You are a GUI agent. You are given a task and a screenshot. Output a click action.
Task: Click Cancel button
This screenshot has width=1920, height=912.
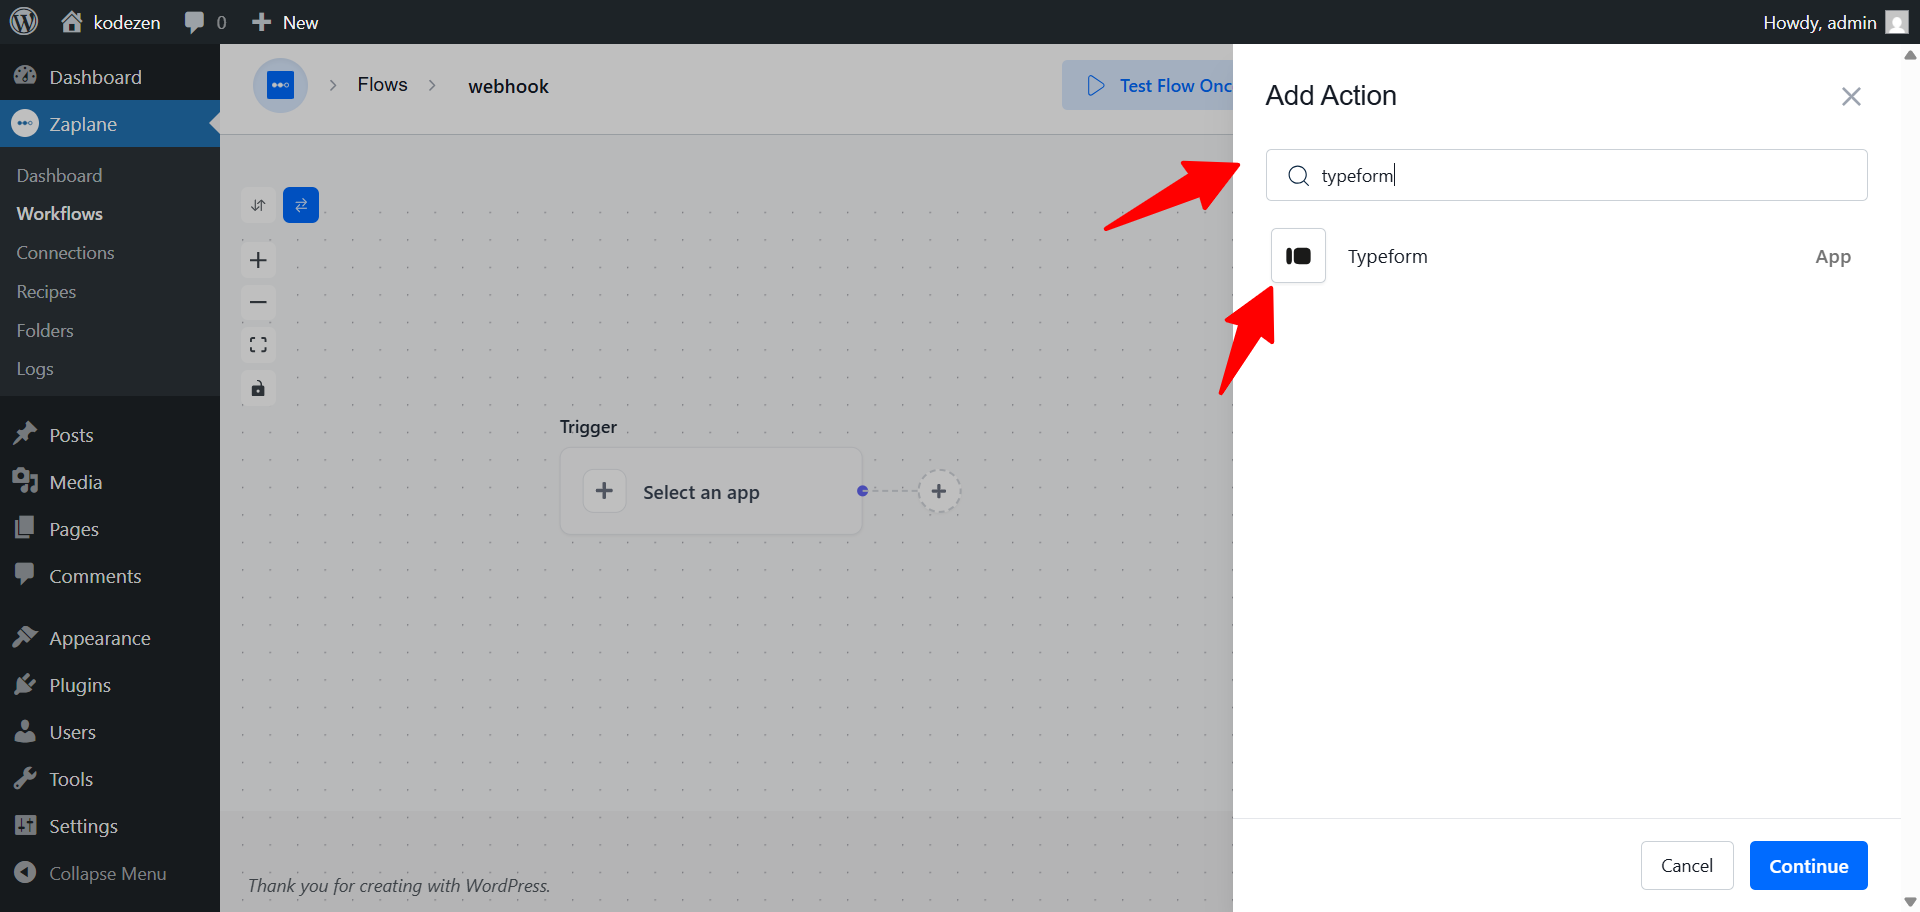pyautogui.click(x=1687, y=865)
